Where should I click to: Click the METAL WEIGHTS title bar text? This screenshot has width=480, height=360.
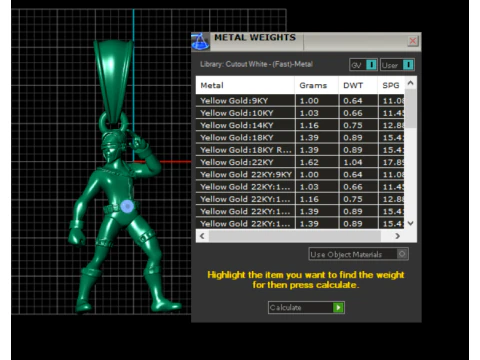click(255, 37)
